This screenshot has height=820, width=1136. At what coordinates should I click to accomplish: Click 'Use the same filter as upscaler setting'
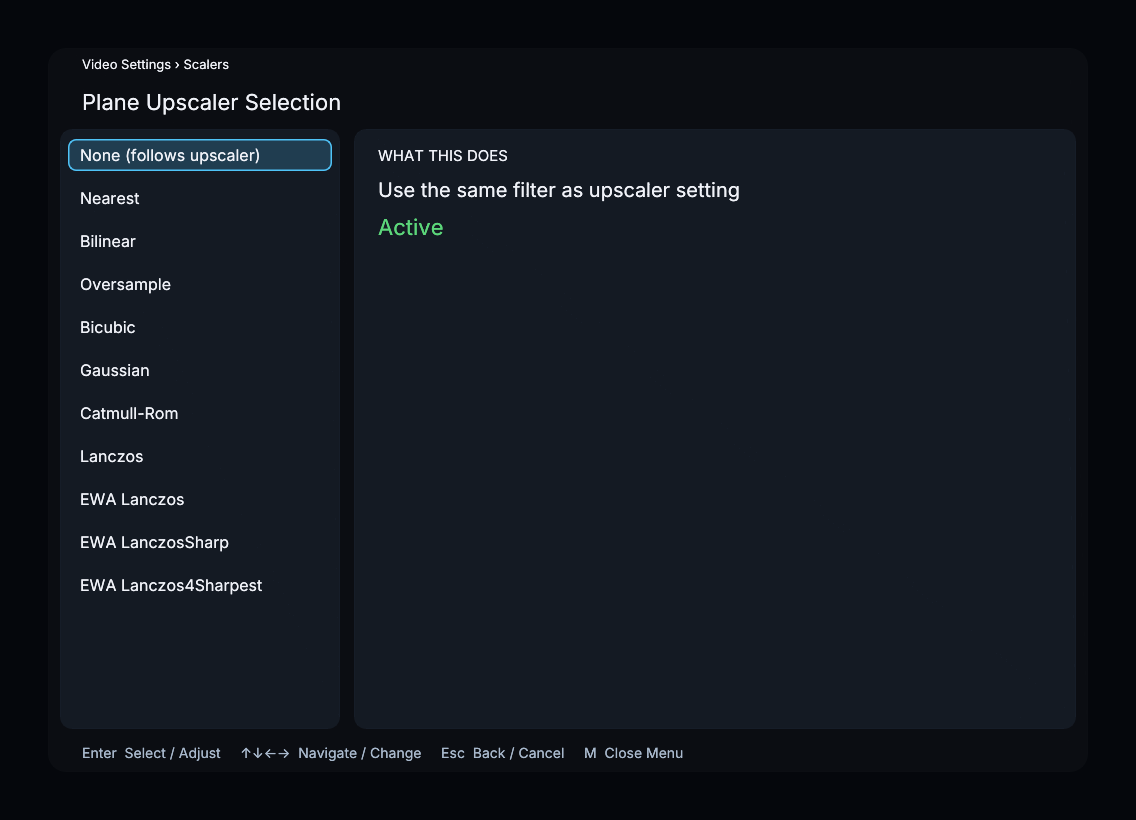pos(559,190)
